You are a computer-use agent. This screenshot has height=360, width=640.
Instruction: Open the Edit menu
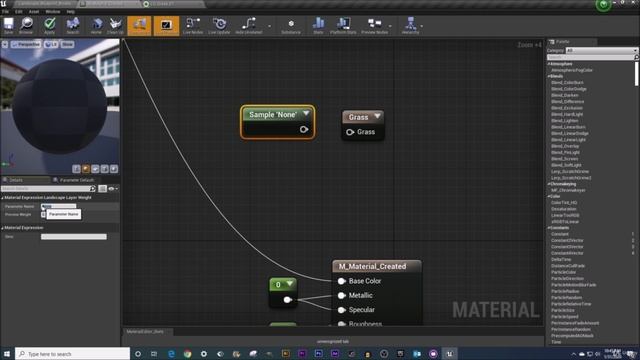tap(19, 11)
